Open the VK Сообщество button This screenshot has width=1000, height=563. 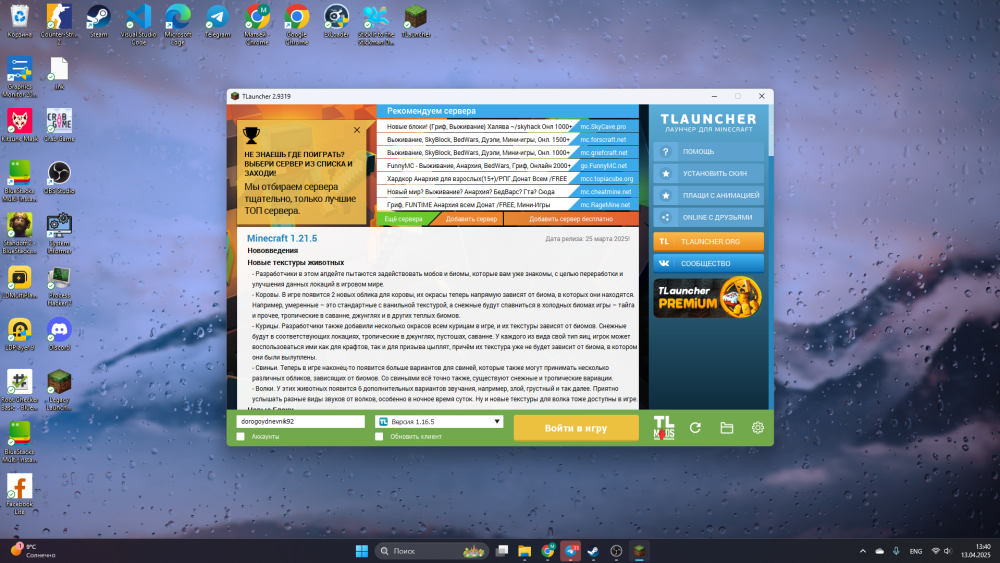tap(709, 263)
